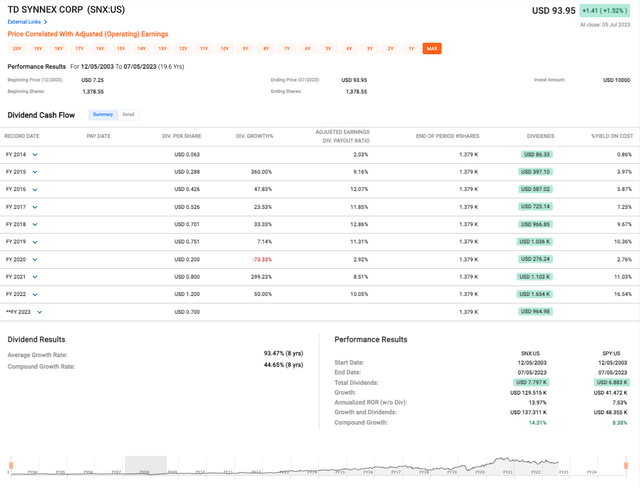Viewport: 640px width, 488px height.
Task: Click the External Links chevron arrow
Action: pyautogui.click(x=45, y=22)
